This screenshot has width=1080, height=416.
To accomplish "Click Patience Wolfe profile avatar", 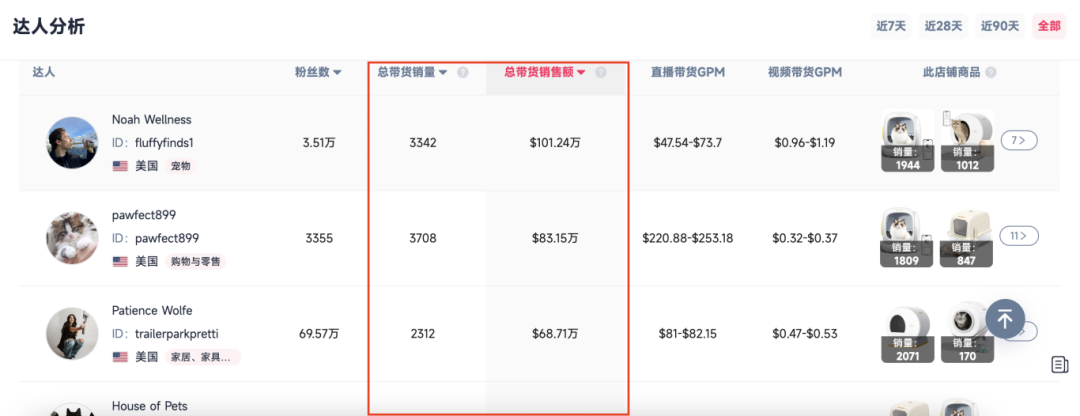I will [72, 334].
